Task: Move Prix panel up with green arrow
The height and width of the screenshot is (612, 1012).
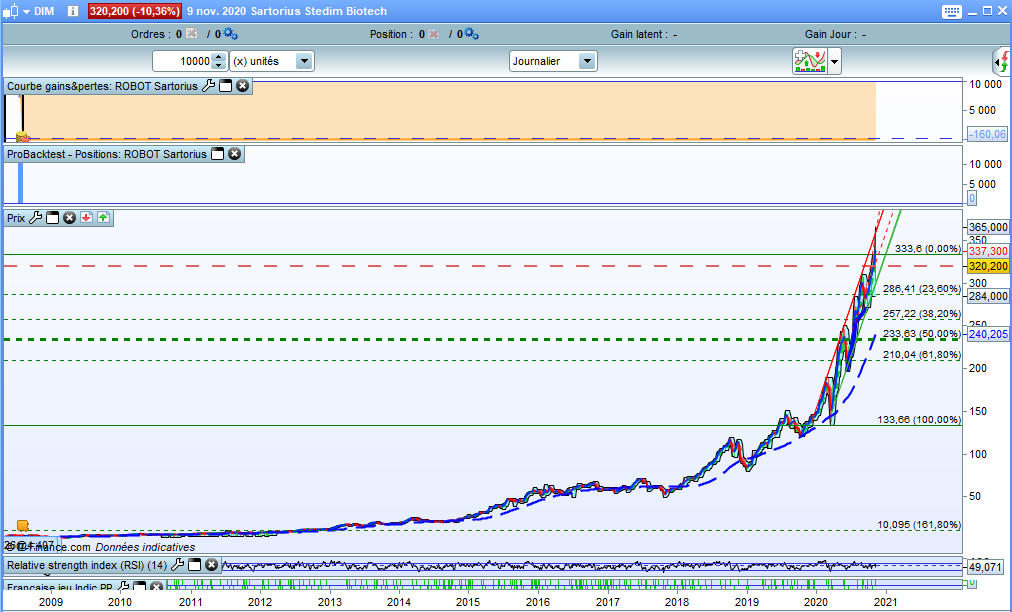Action: 103,218
